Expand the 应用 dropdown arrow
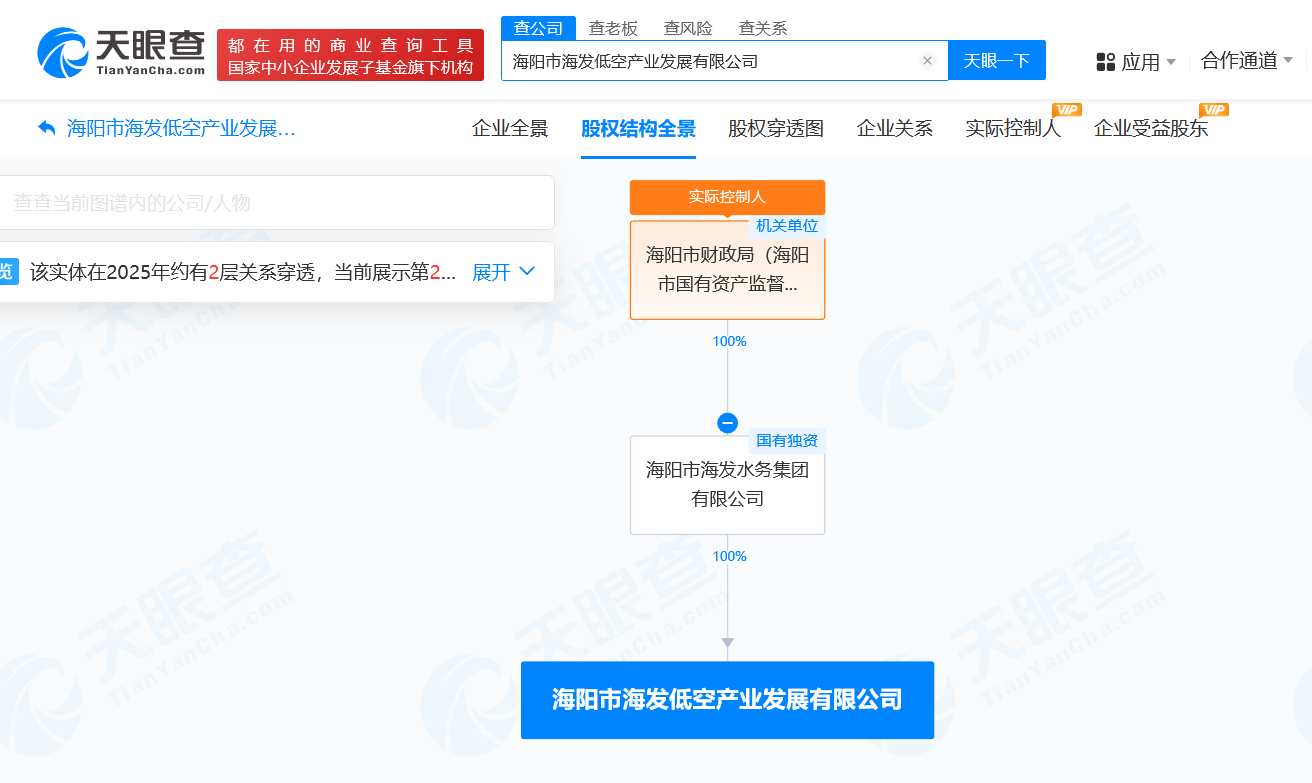This screenshot has height=783, width=1312. (1171, 62)
